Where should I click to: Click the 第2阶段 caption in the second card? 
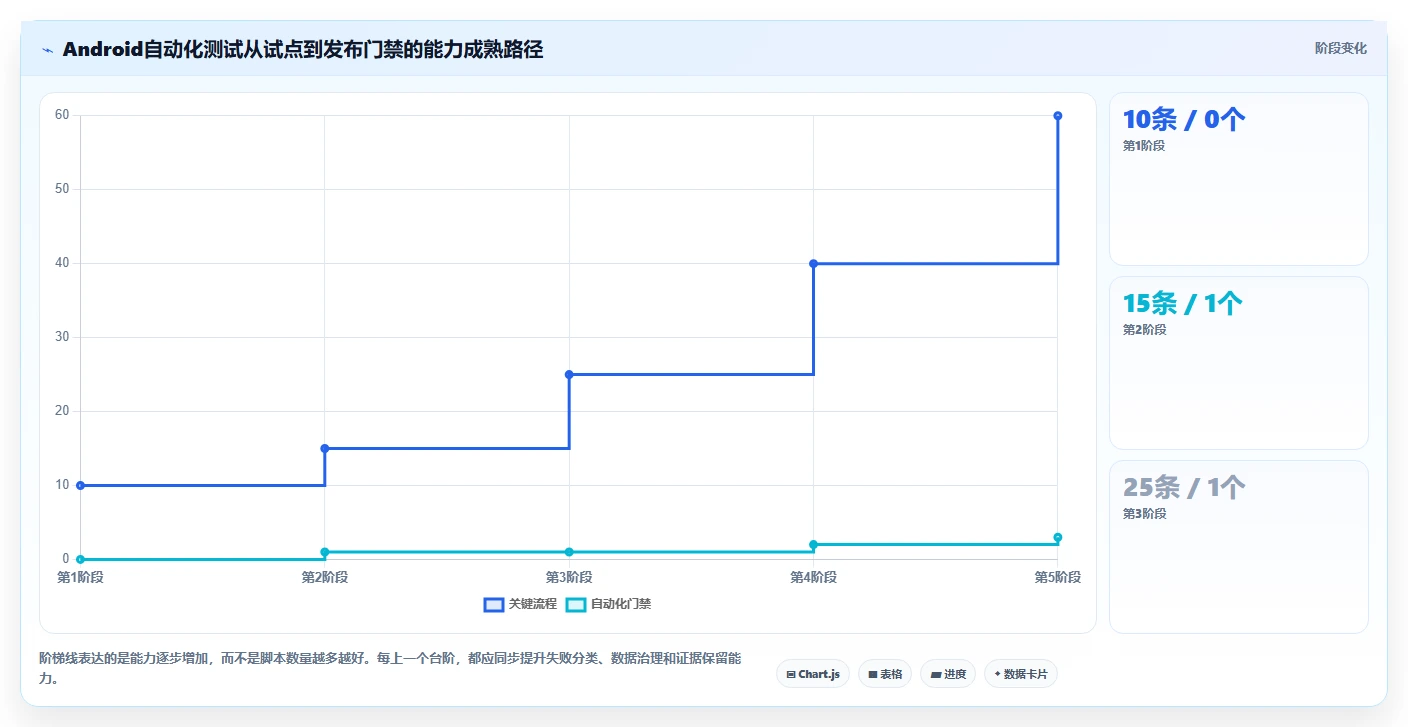1144,330
